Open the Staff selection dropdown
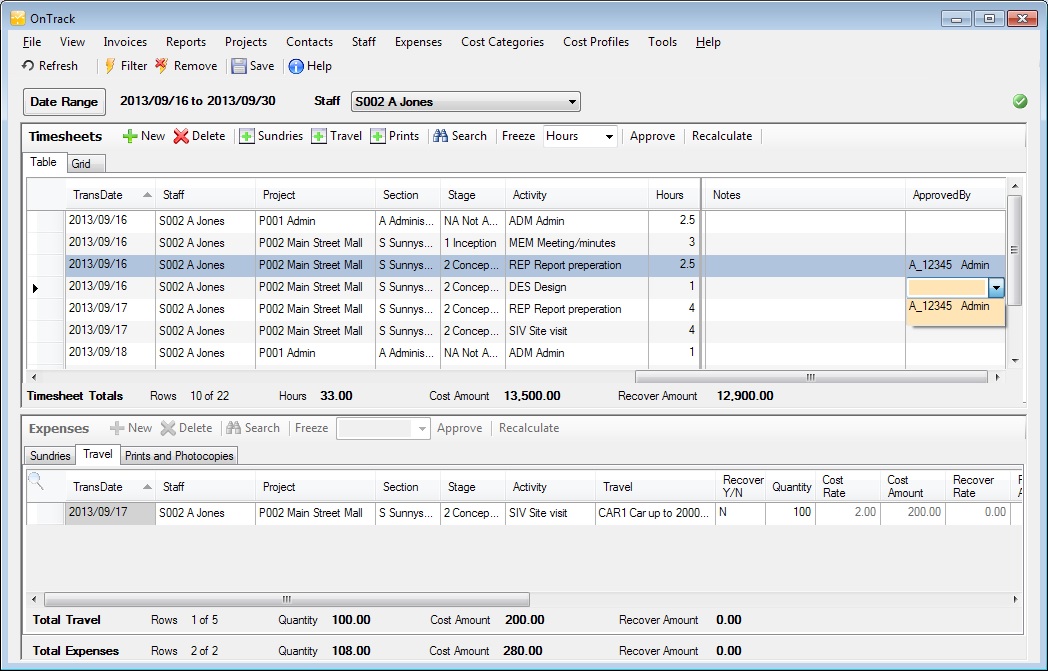Screen dimensions: 1048x671 [x=574, y=101]
